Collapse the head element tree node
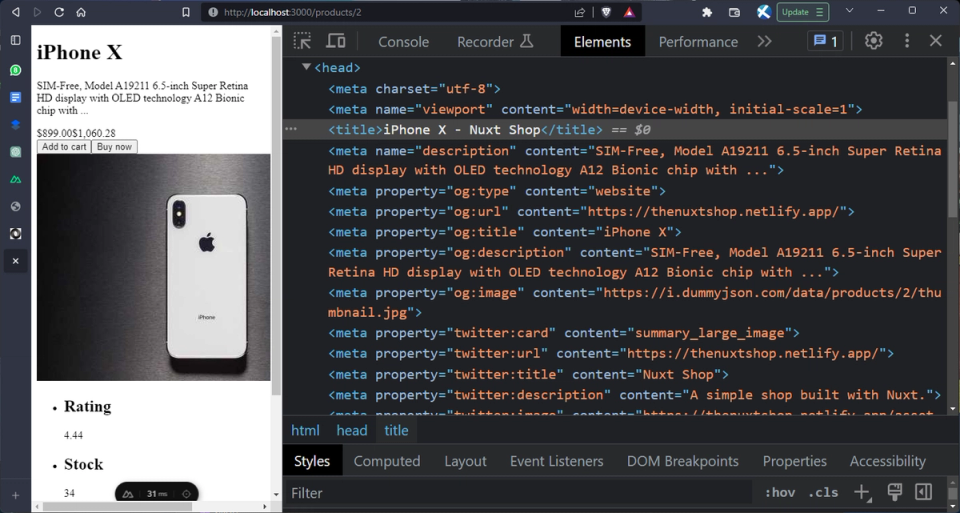 [x=307, y=67]
